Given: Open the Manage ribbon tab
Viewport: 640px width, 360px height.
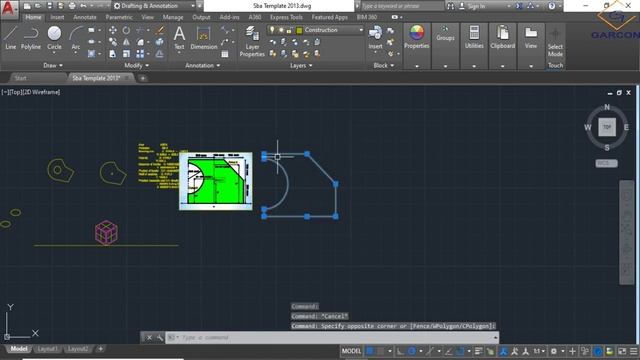Looking at the screenshot, I should pyautogui.click(x=173, y=17).
